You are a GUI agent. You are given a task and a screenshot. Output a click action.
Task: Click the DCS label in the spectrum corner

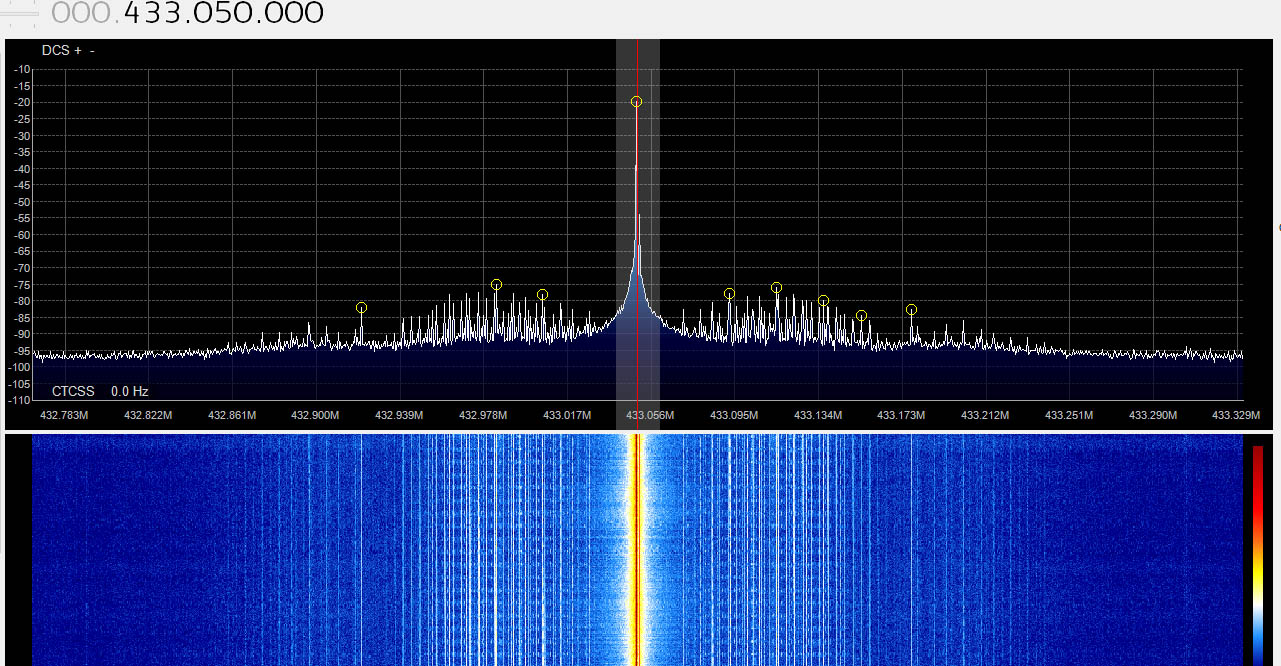(56, 50)
